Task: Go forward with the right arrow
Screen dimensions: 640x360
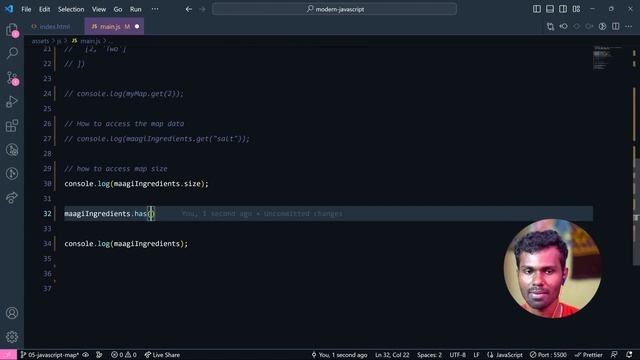Action: pos(202,9)
